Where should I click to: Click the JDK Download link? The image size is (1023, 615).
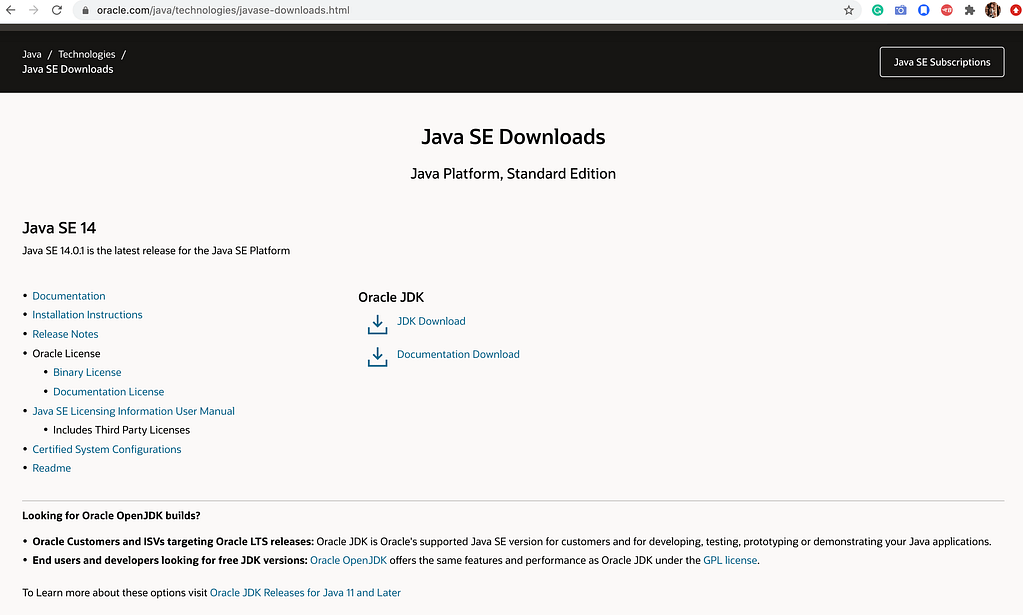pyautogui.click(x=431, y=321)
